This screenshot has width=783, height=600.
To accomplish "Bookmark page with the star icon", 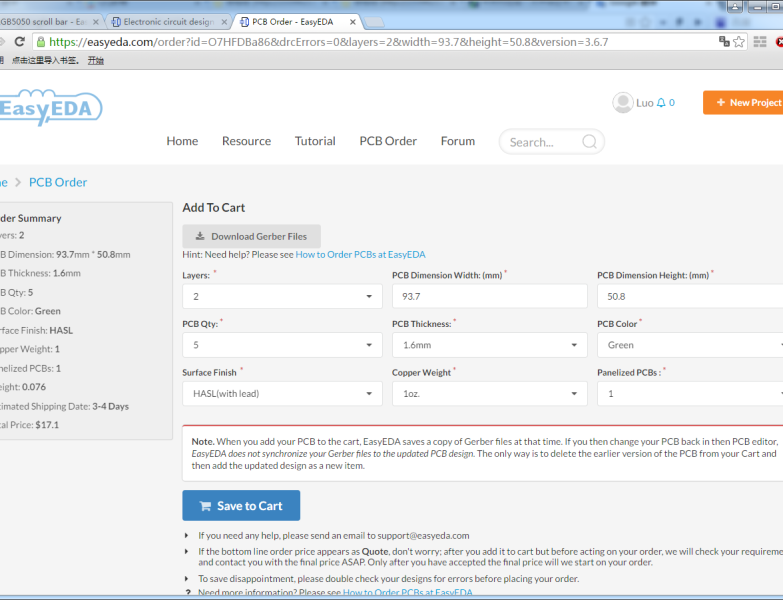I will pyautogui.click(x=739, y=42).
